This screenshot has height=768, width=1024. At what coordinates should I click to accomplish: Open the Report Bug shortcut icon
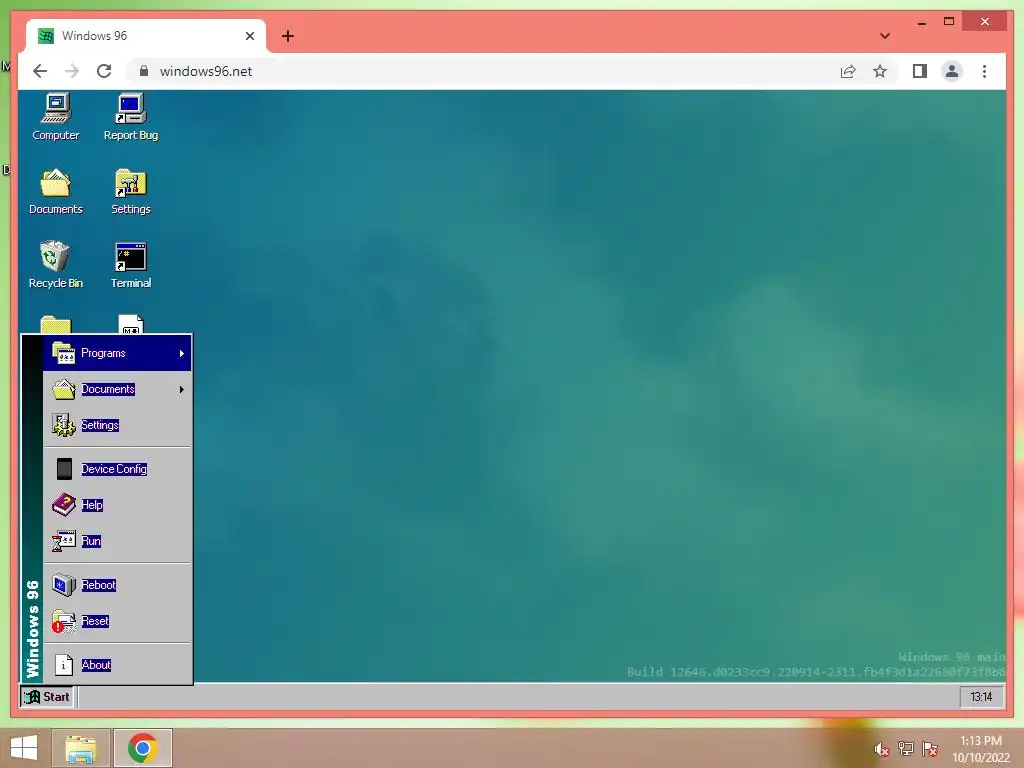pyautogui.click(x=131, y=117)
